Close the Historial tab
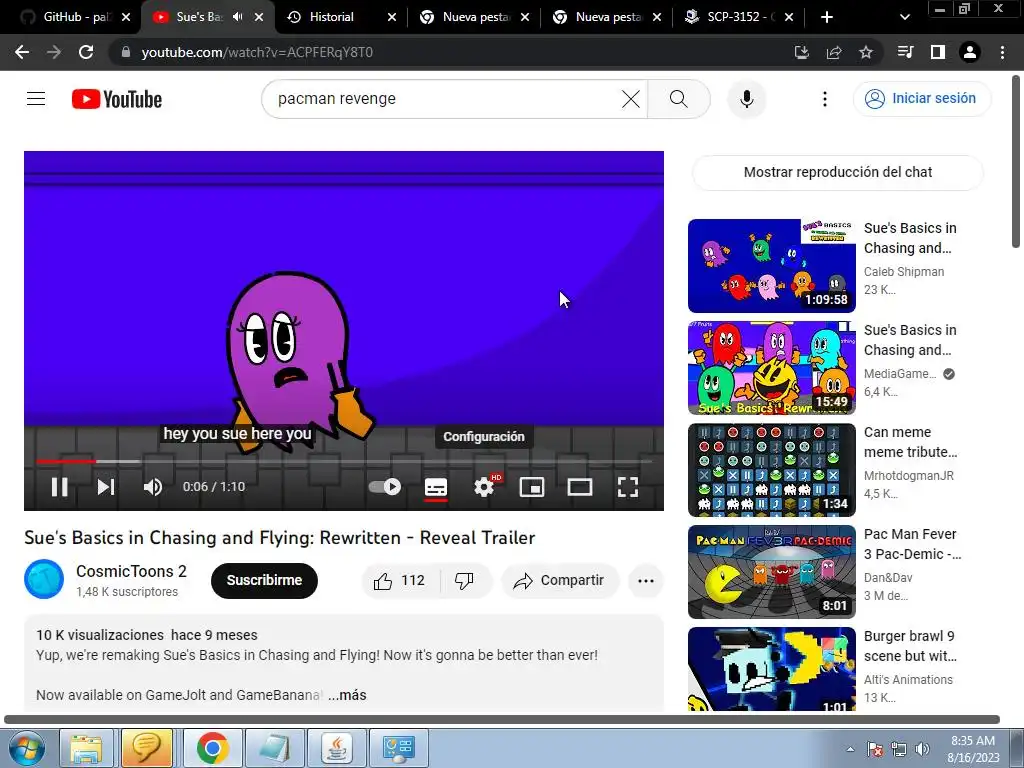Screen dimensions: 1024x768 (392, 17)
